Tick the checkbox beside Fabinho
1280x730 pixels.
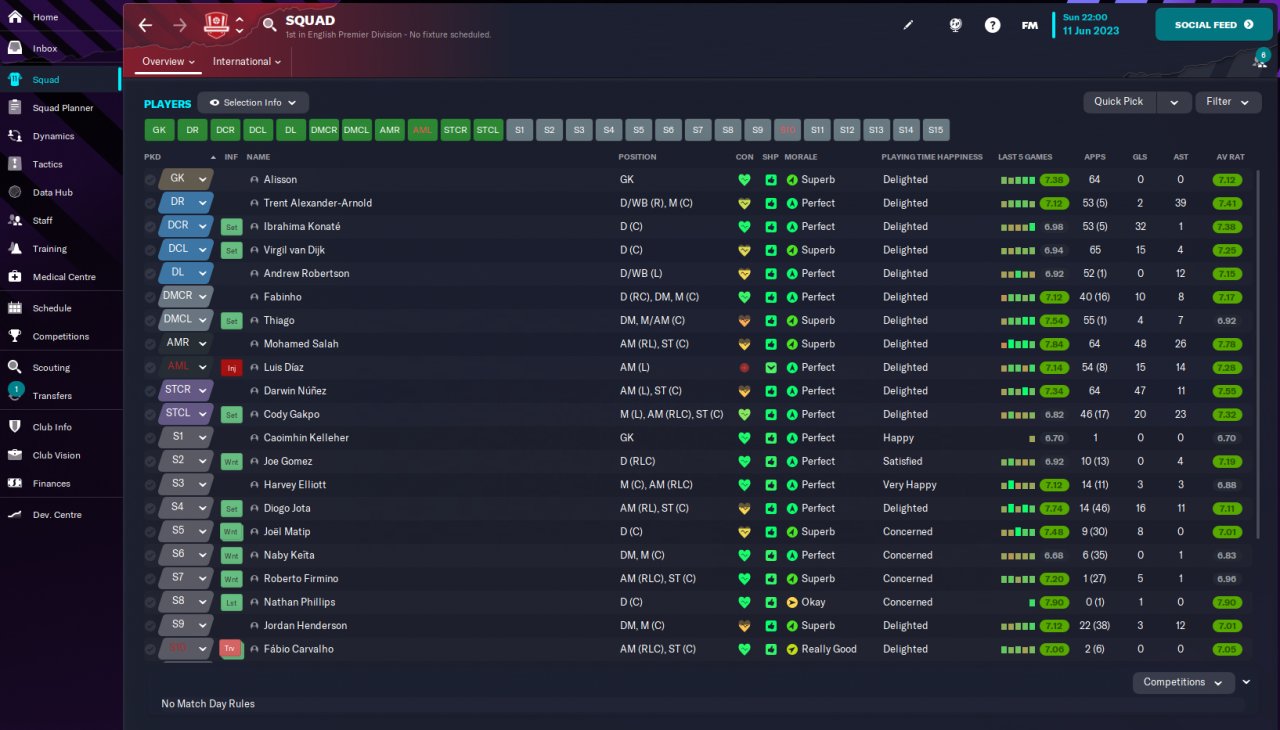click(x=150, y=297)
